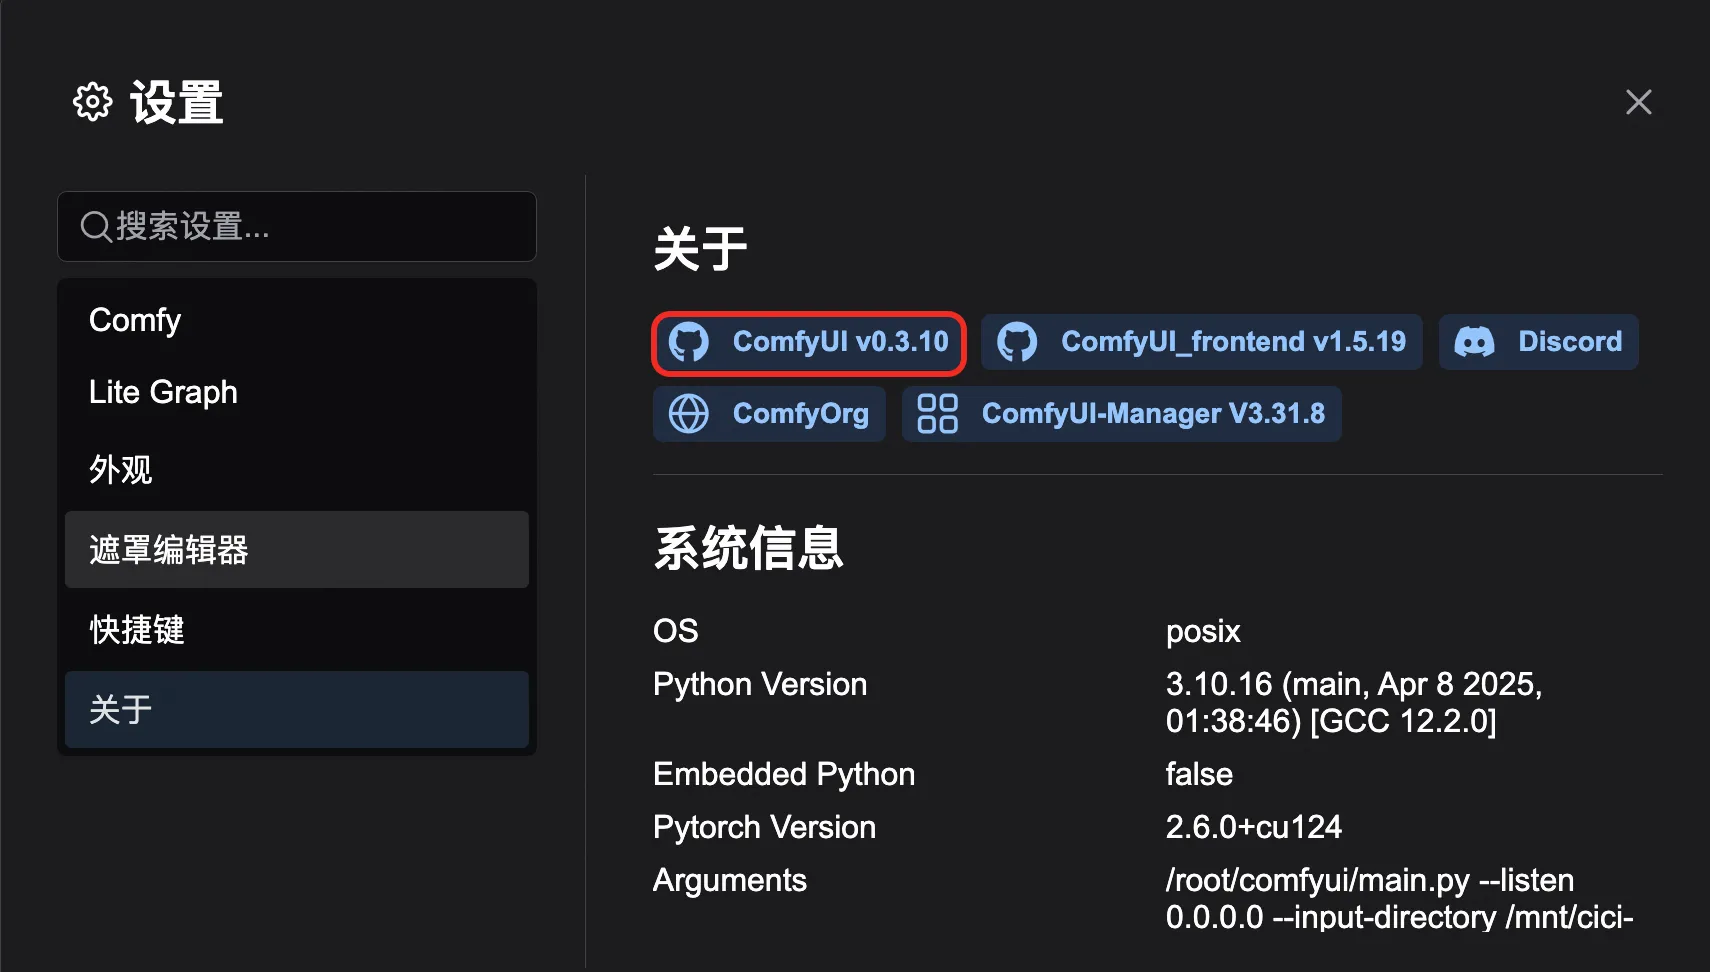Open ComfyUI-Manager V3.31.8 link
This screenshot has width=1710, height=972.
(x=1122, y=414)
